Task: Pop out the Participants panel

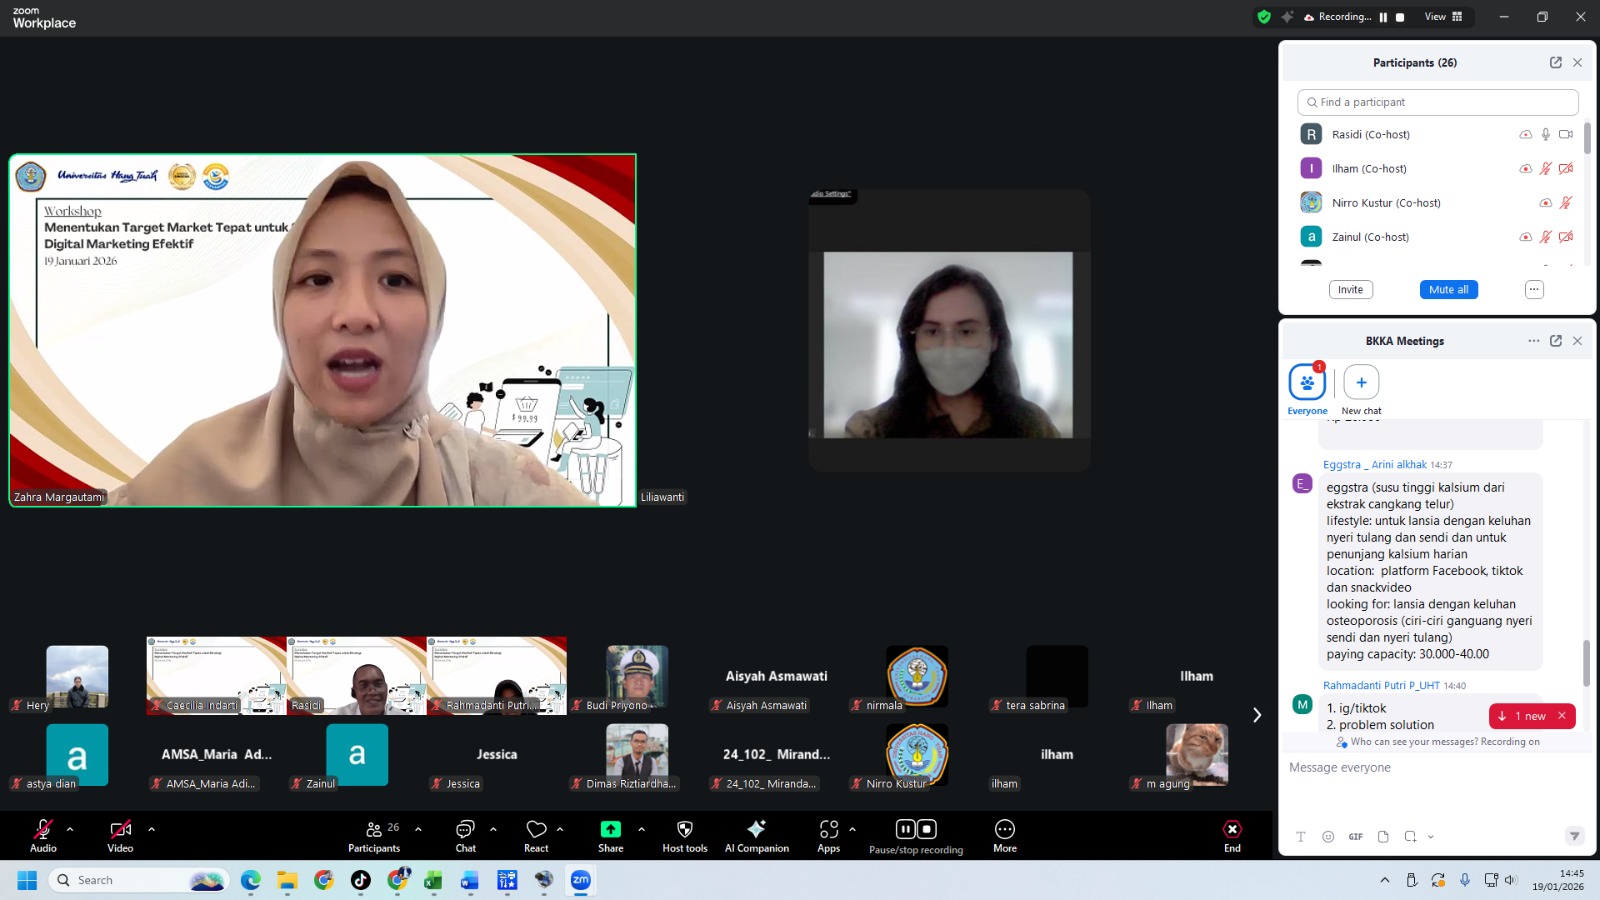Action: pos(1555,62)
